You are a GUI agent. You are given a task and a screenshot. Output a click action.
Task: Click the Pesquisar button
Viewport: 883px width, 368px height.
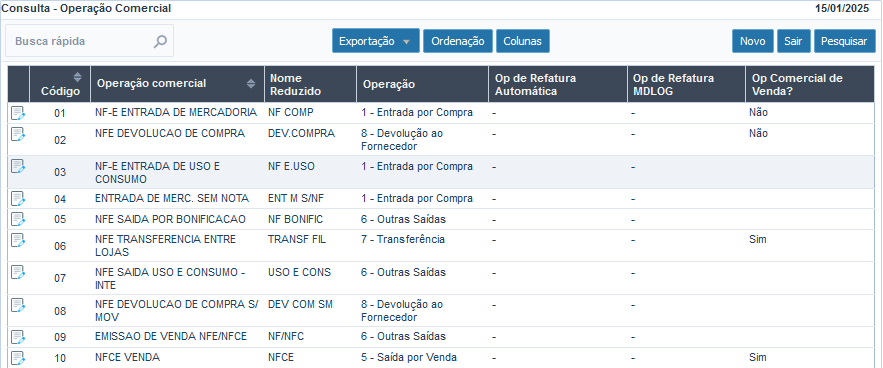[844, 41]
